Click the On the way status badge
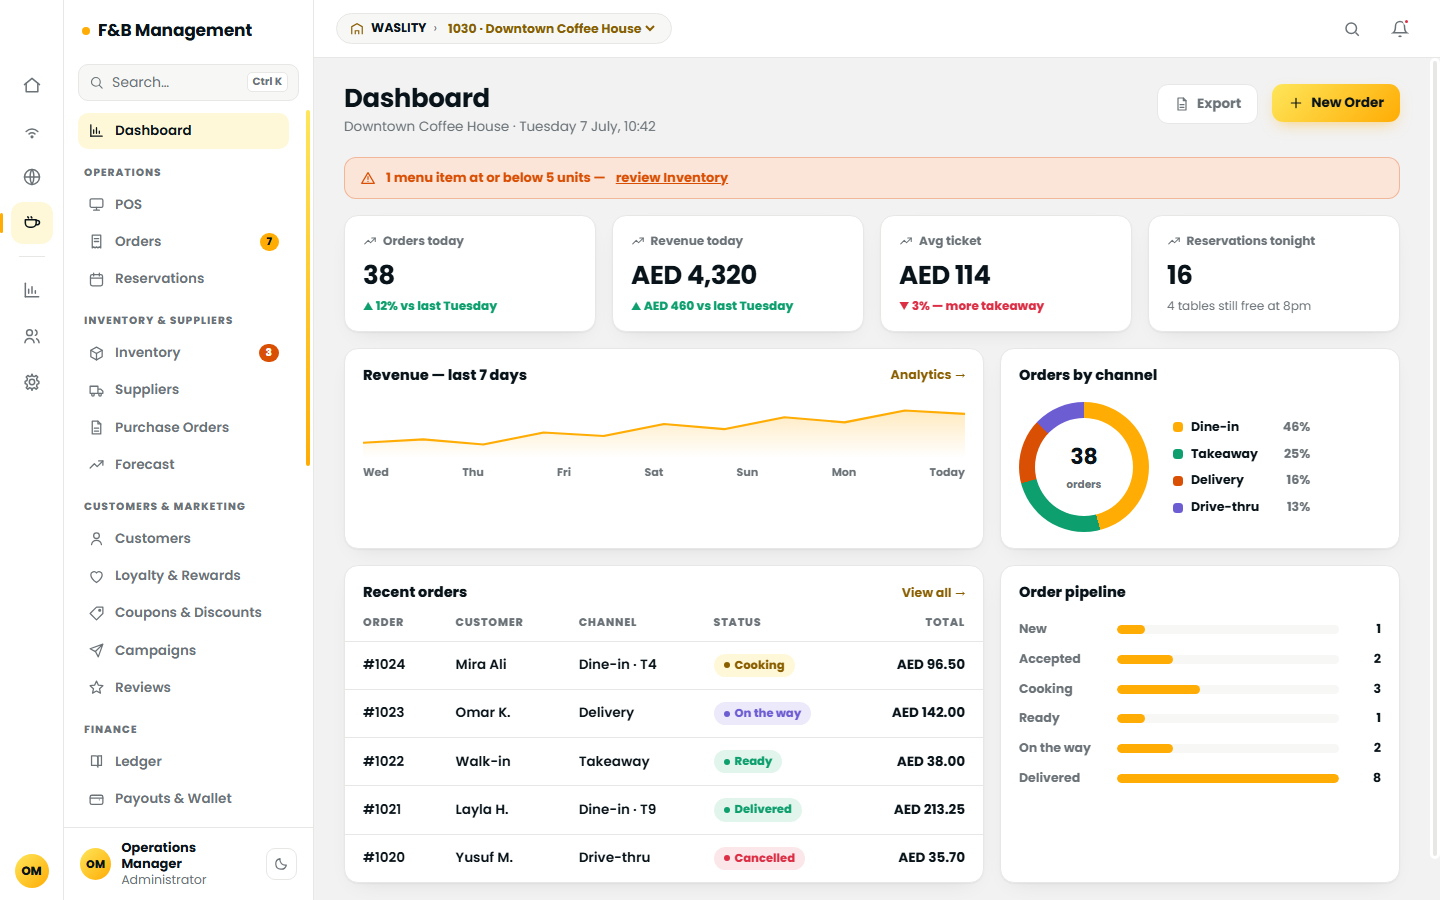 click(762, 713)
